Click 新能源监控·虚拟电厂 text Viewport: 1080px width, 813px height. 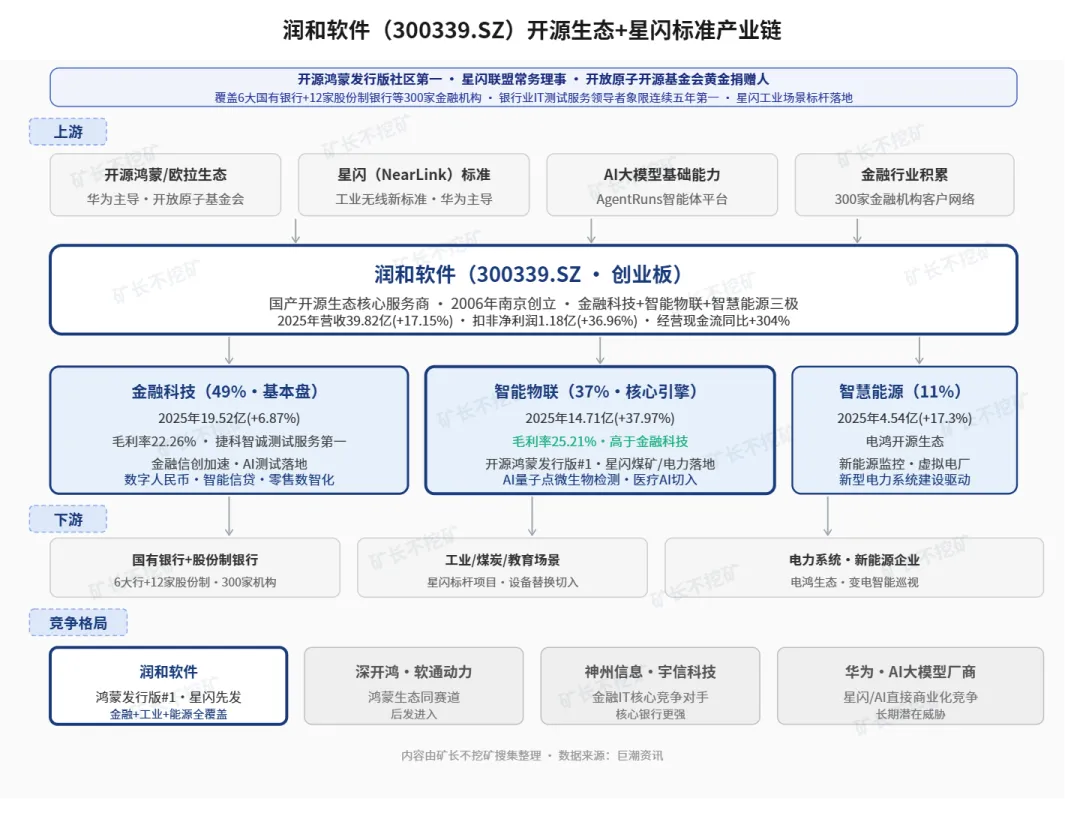[x=904, y=464]
